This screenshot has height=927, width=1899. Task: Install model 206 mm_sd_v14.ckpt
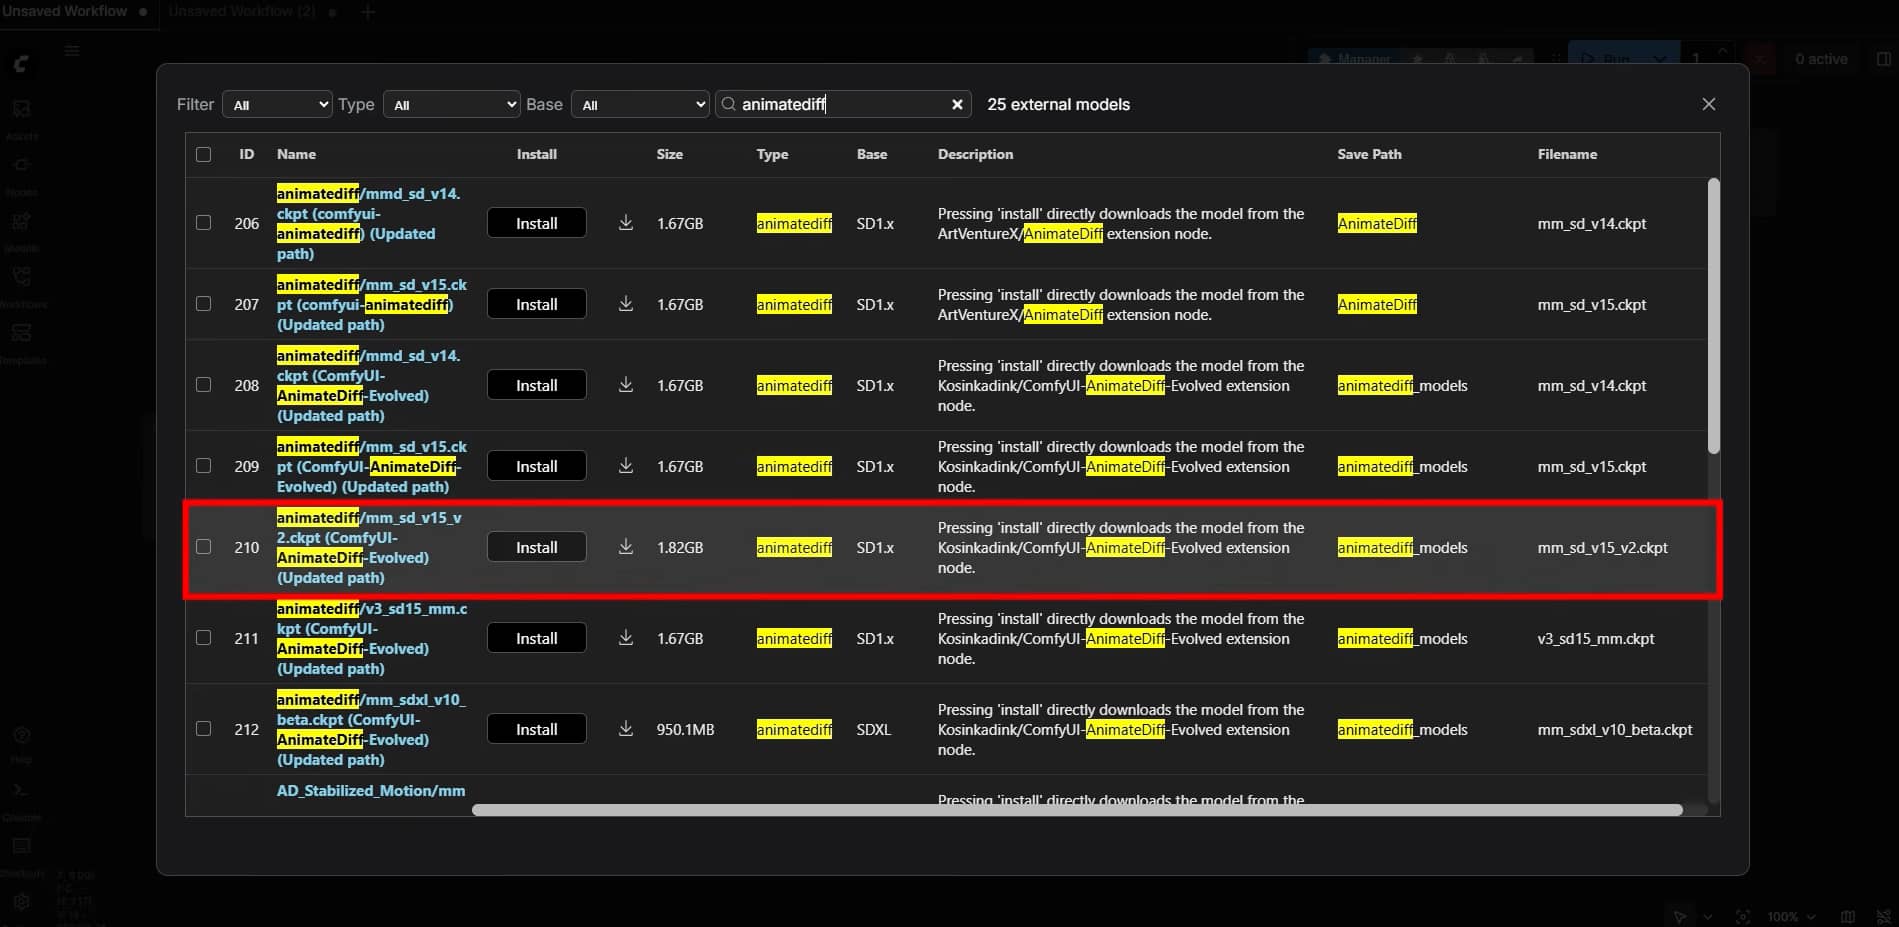click(536, 223)
